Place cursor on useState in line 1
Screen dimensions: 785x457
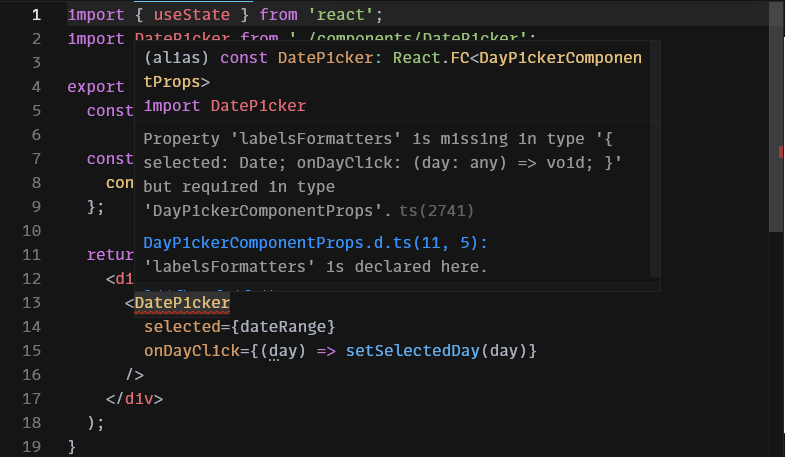(192, 15)
